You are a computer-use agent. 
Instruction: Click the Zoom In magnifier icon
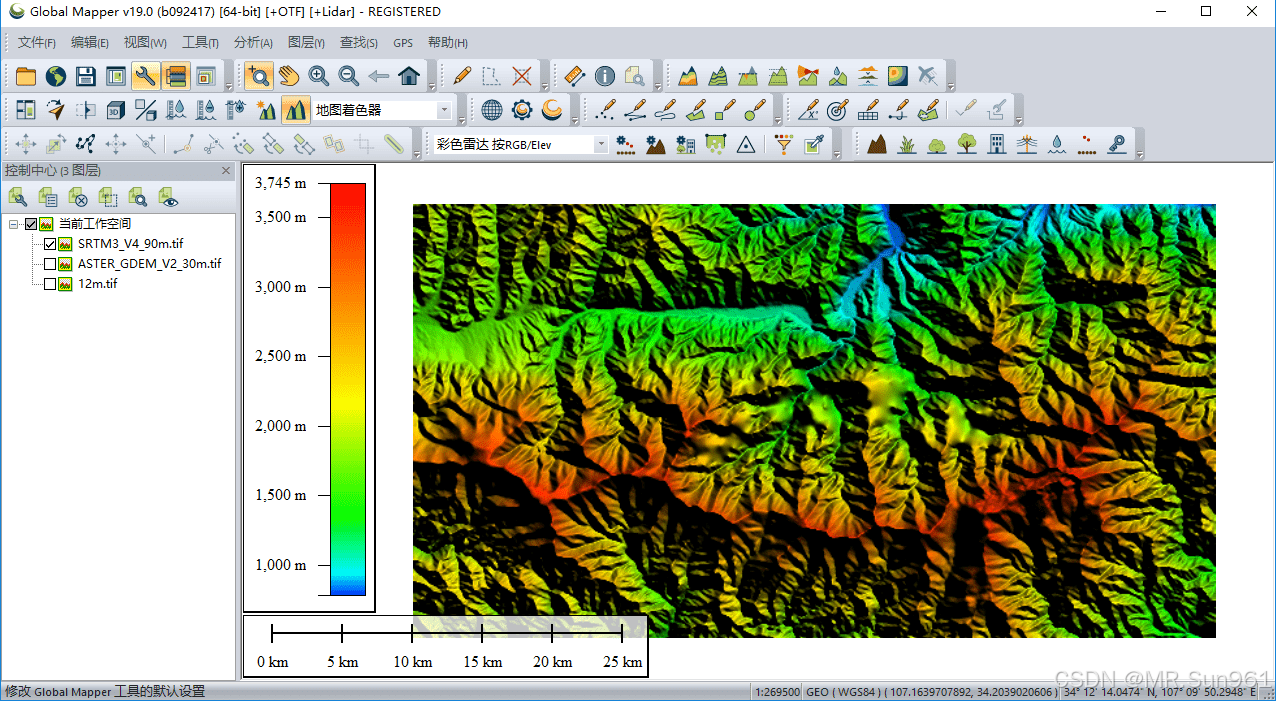(318, 76)
